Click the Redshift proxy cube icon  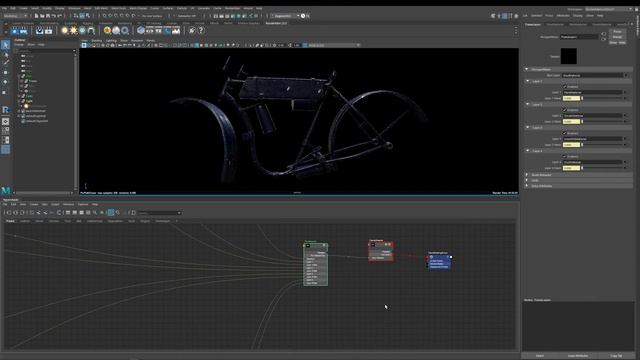[141, 31]
